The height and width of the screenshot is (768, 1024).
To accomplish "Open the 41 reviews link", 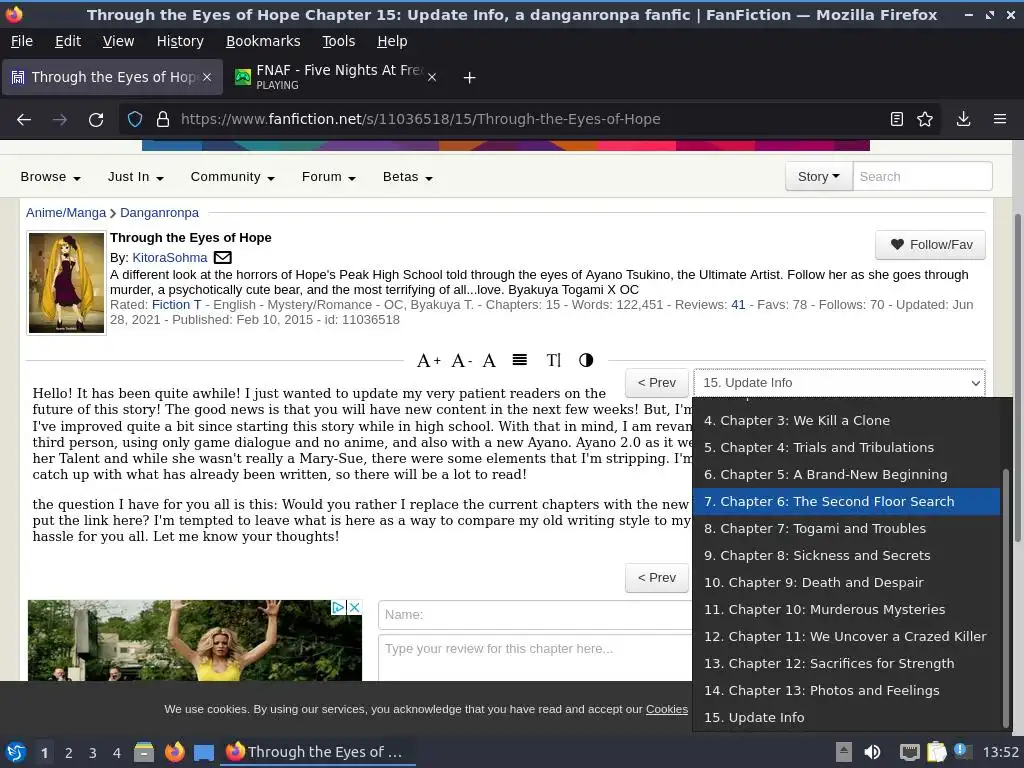I will [x=738, y=305].
